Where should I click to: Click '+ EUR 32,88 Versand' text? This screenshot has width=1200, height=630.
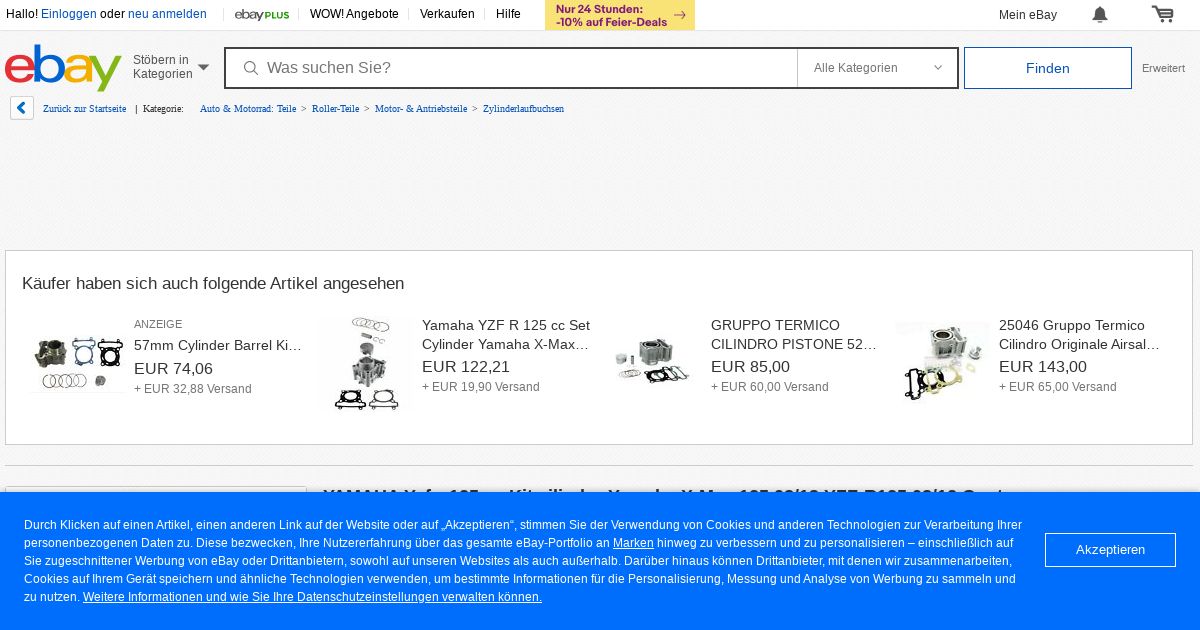tap(193, 389)
